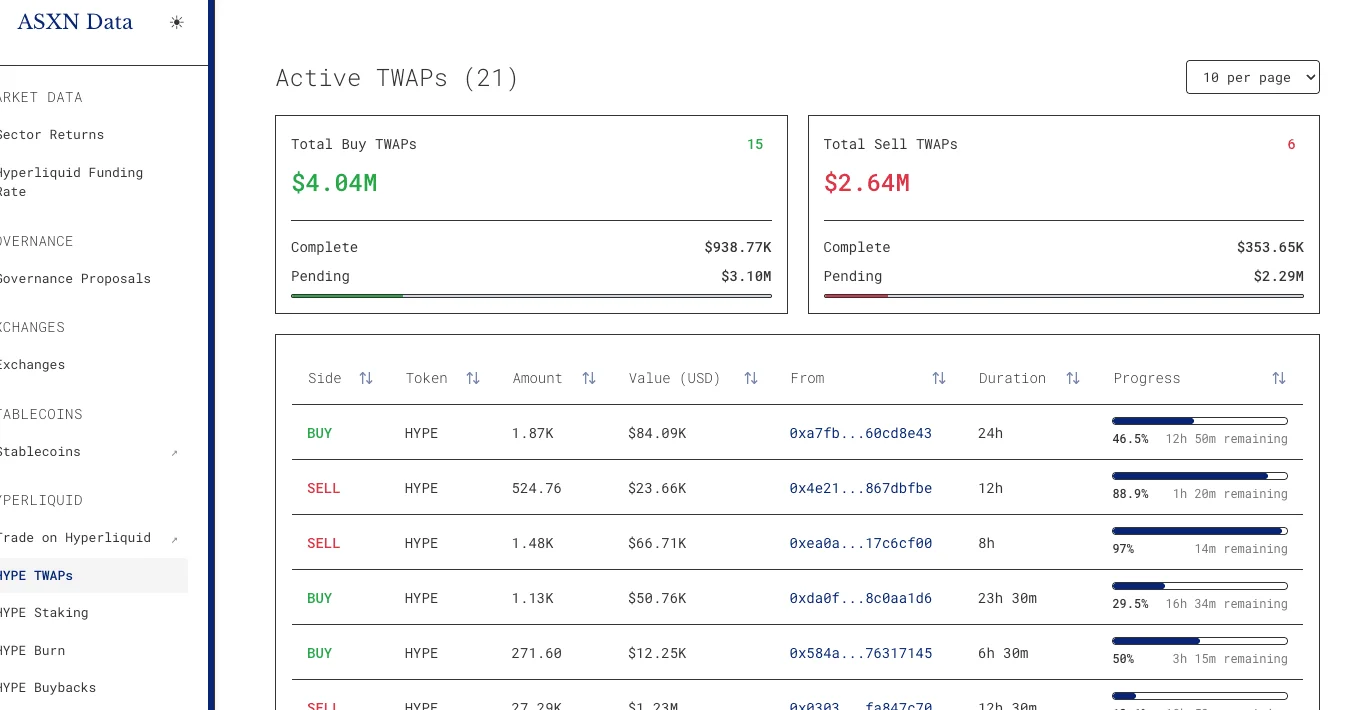
Task: Click external link arrow beside Stablecoins
Action: (x=174, y=453)
